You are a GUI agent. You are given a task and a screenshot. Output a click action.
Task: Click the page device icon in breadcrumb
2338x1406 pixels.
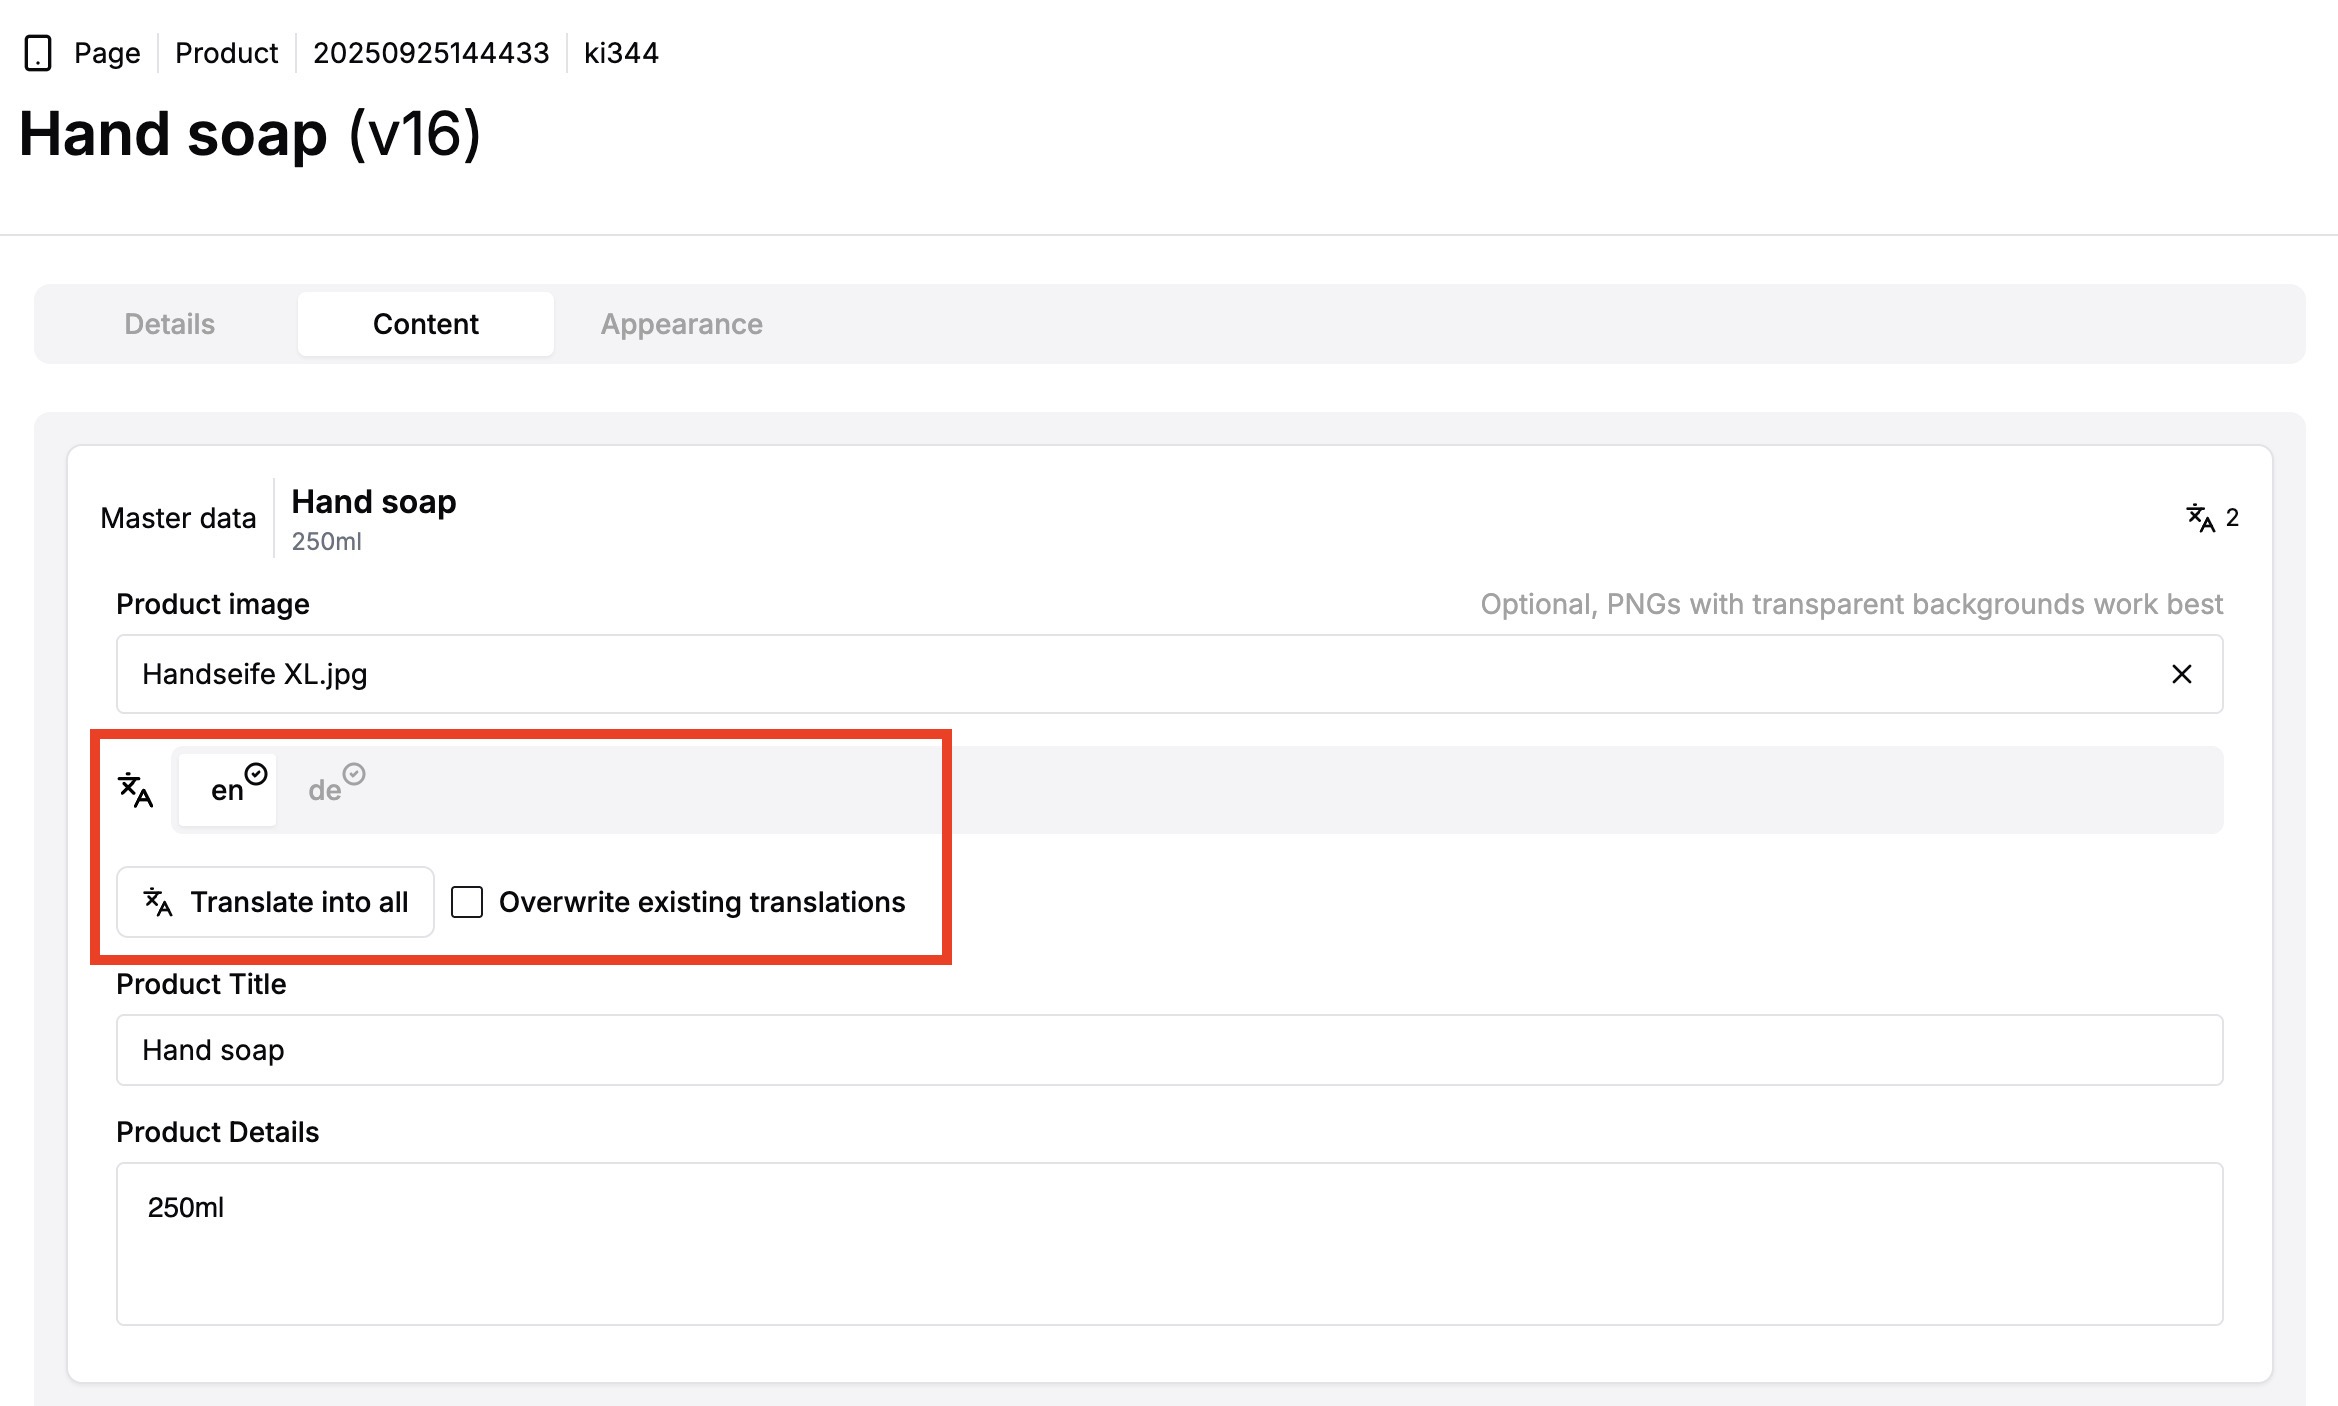tap(38, 53)
